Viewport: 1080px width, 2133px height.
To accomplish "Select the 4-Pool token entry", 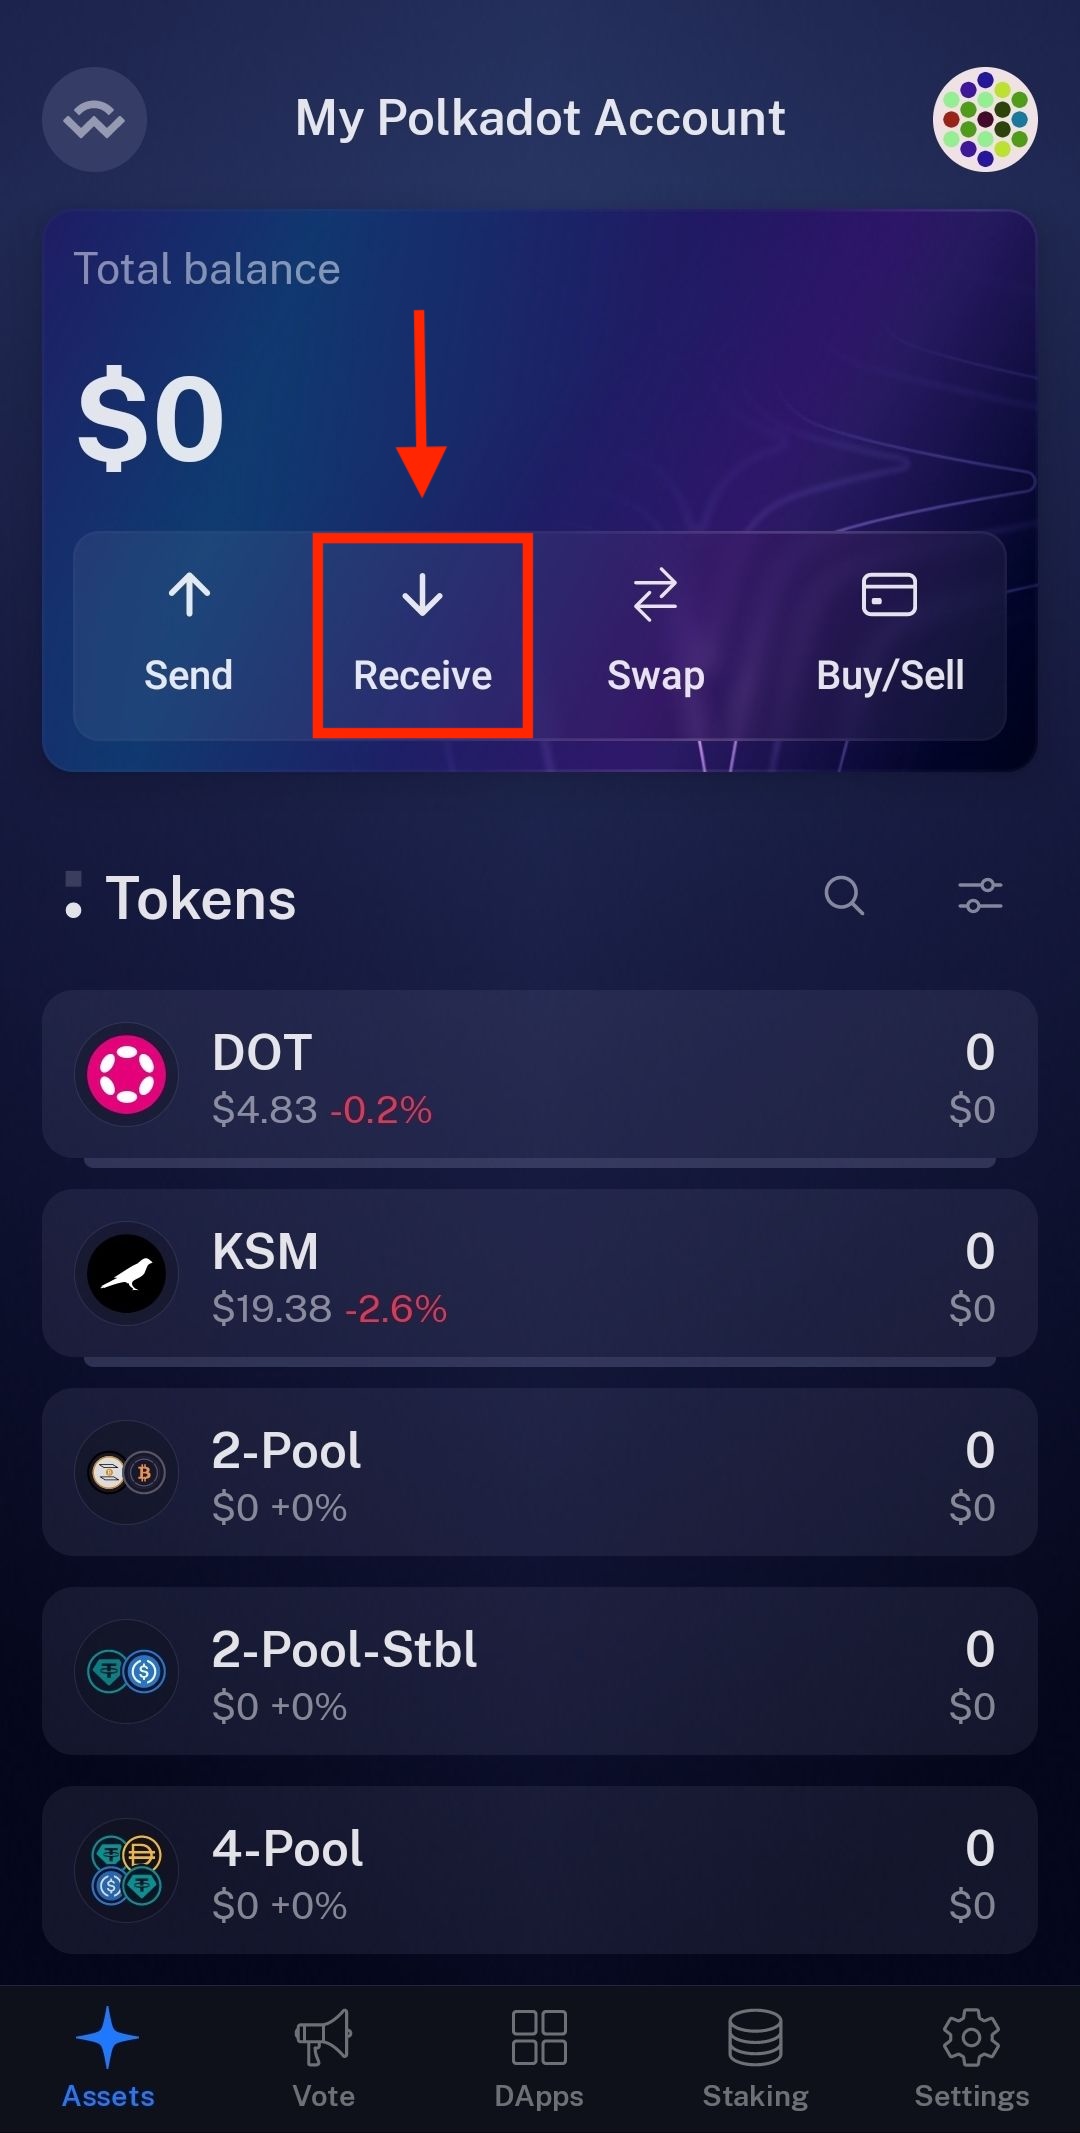I will coord(540,1870).
